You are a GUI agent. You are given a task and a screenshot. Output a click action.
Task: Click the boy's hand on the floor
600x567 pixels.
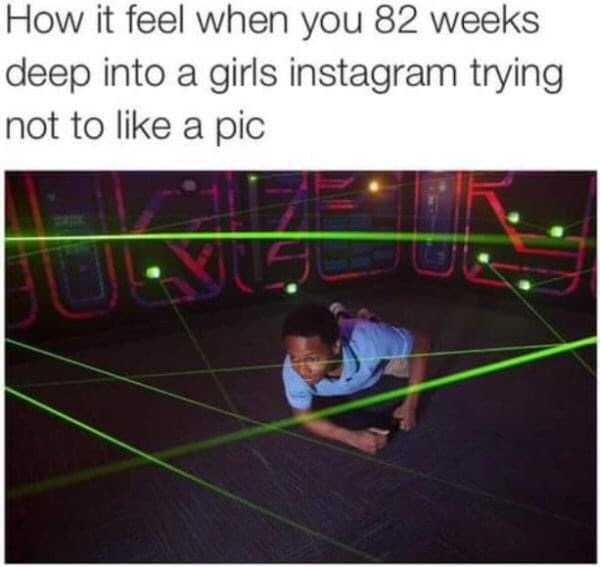[x=367, y=443]
